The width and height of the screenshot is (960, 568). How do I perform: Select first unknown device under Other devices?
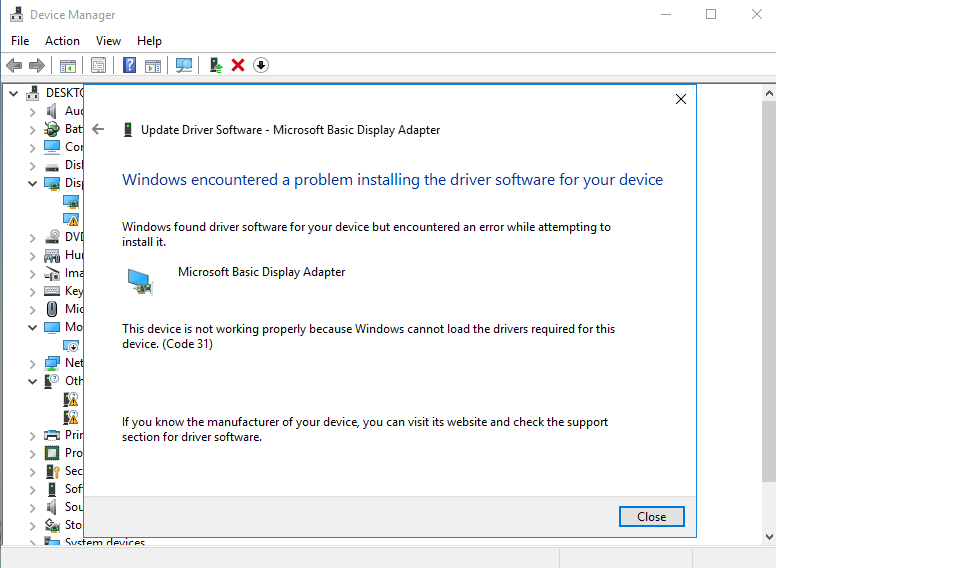tap(71, 399)
